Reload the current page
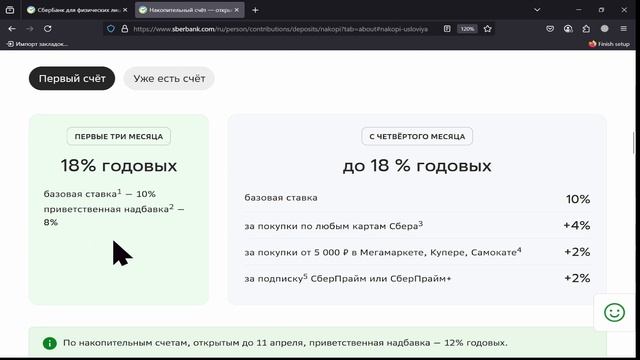Viewport: 640px width, 360px height. (48, 29)
